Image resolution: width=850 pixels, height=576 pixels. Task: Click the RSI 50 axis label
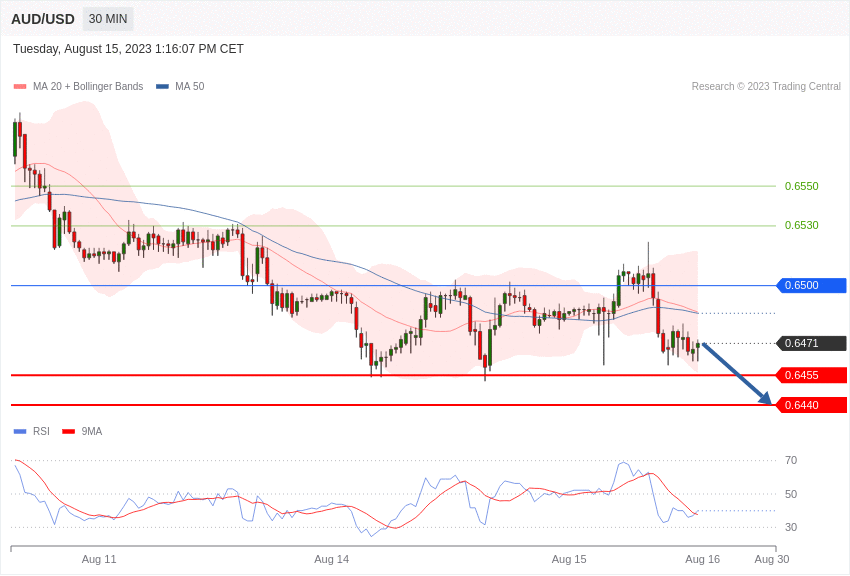point(791,494)
